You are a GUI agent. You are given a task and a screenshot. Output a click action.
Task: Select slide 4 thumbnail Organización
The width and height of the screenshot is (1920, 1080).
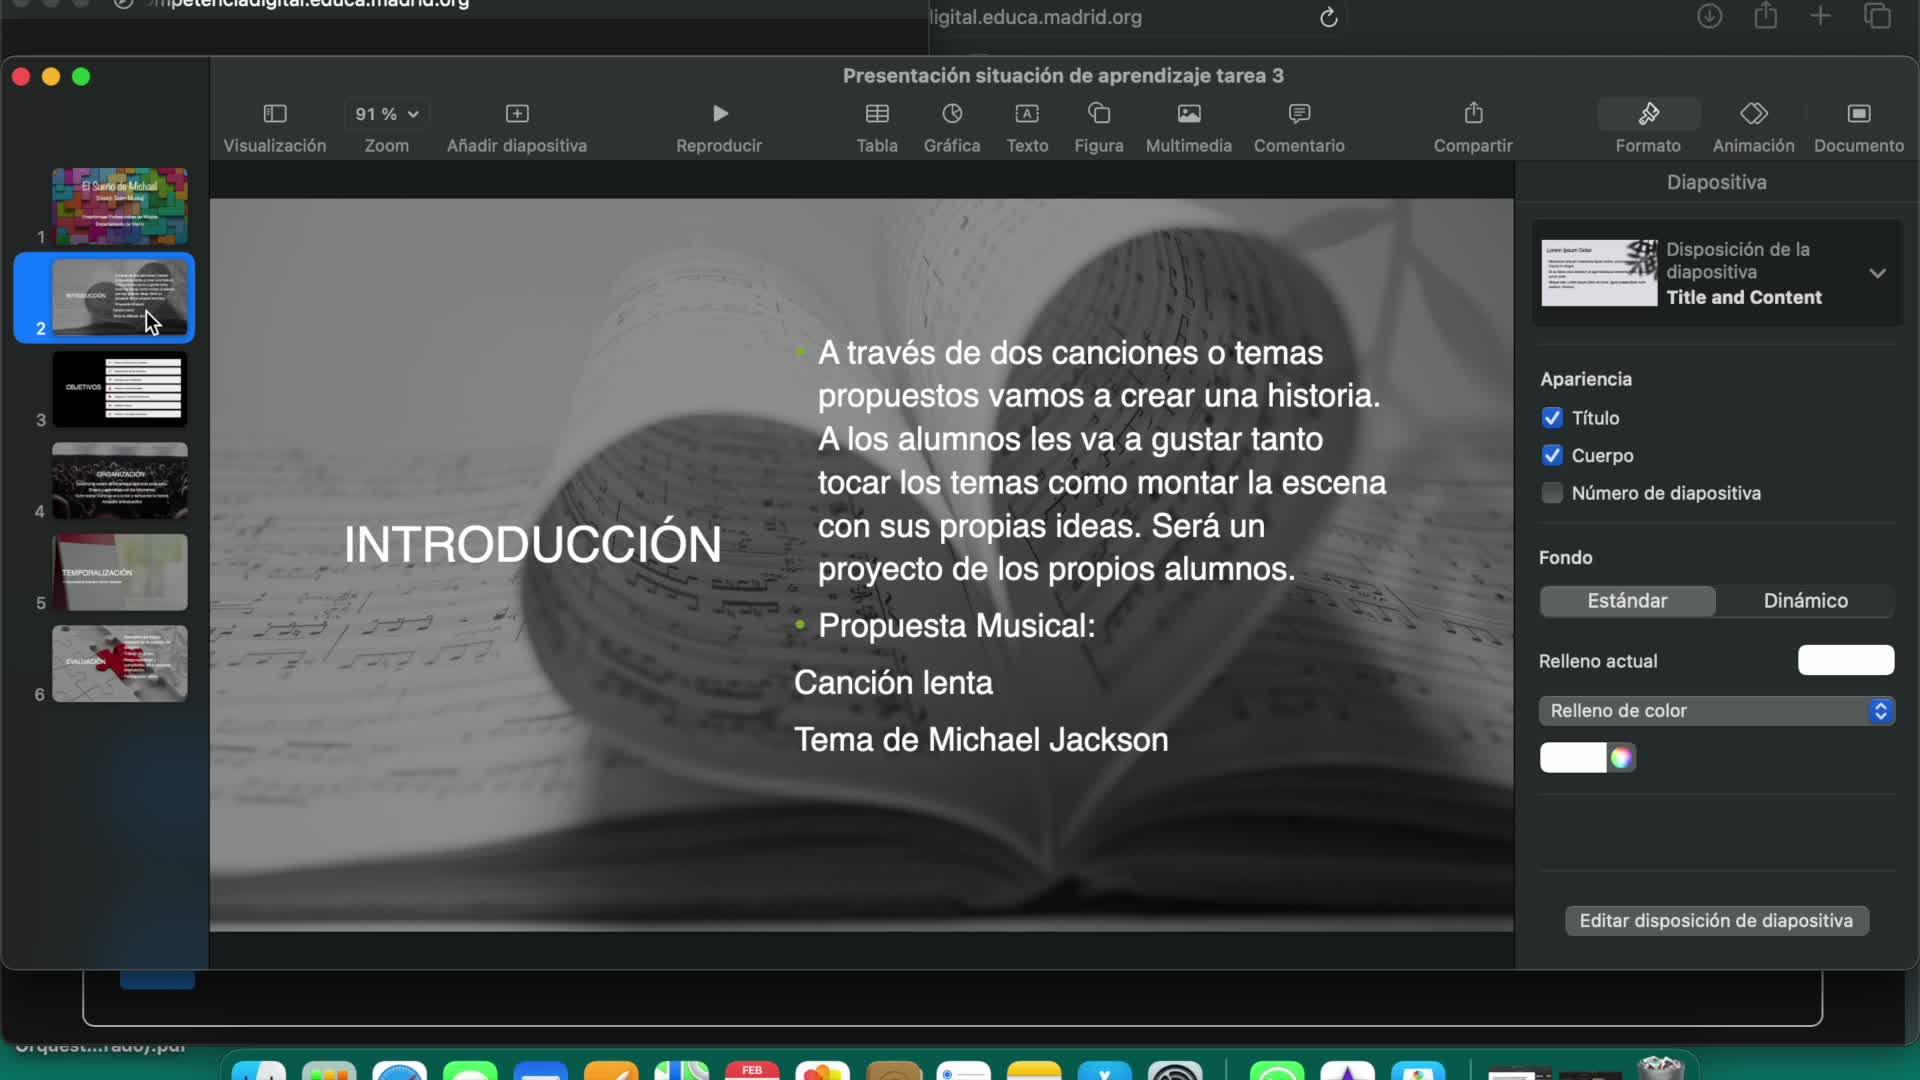(x=120, y=481)
